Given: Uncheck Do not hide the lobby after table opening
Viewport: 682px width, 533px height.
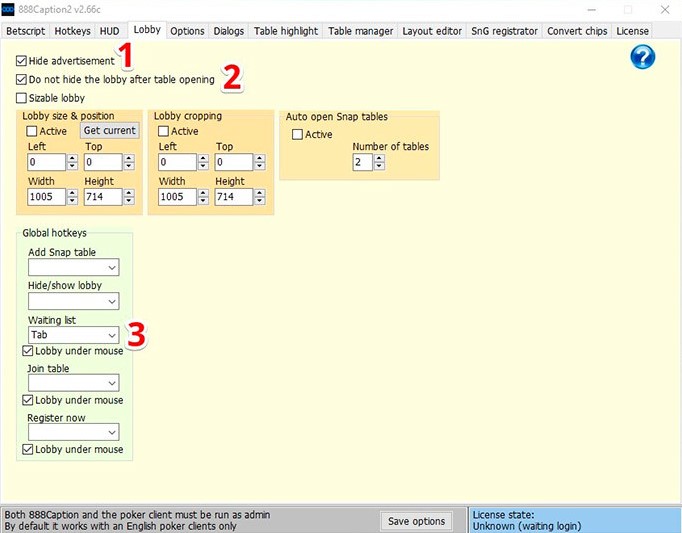Looking at the screenshot, I should point(22,79).
